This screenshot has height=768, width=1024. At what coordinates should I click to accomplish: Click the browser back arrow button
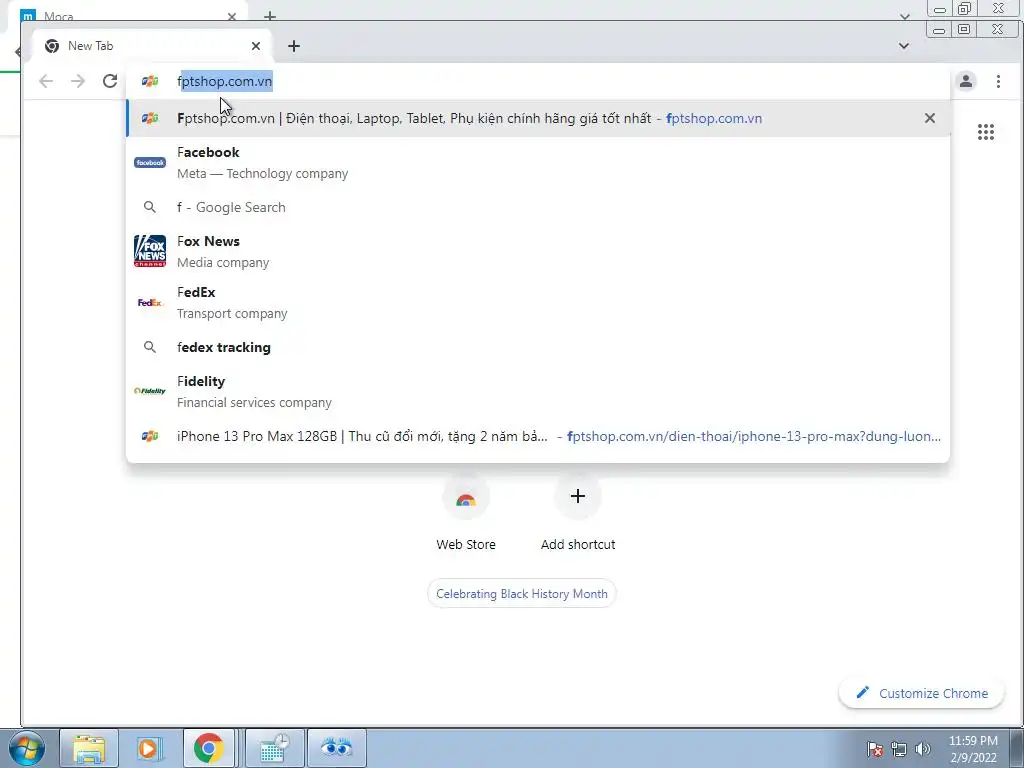pyautogui.click(x=46, y=81)
